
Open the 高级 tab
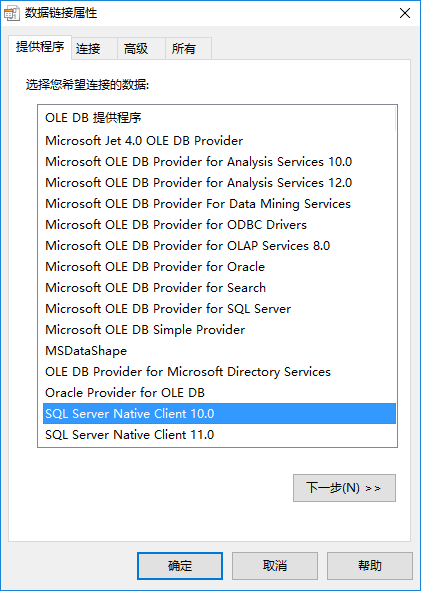141,48
